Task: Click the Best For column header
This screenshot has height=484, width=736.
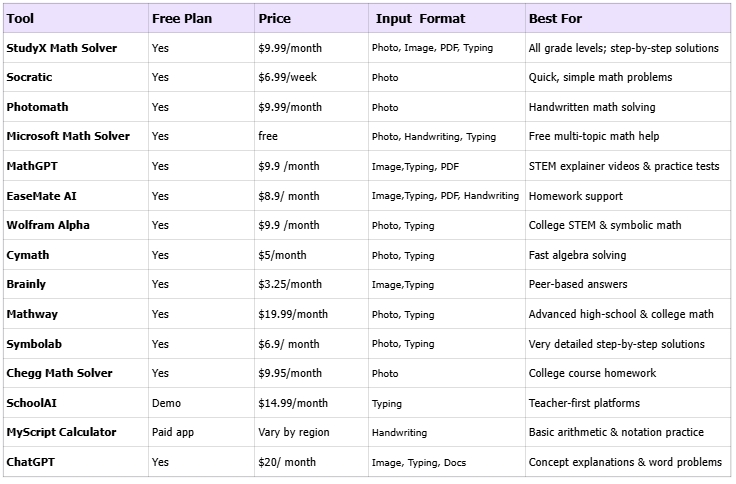Action: click(x=555, y=18)
